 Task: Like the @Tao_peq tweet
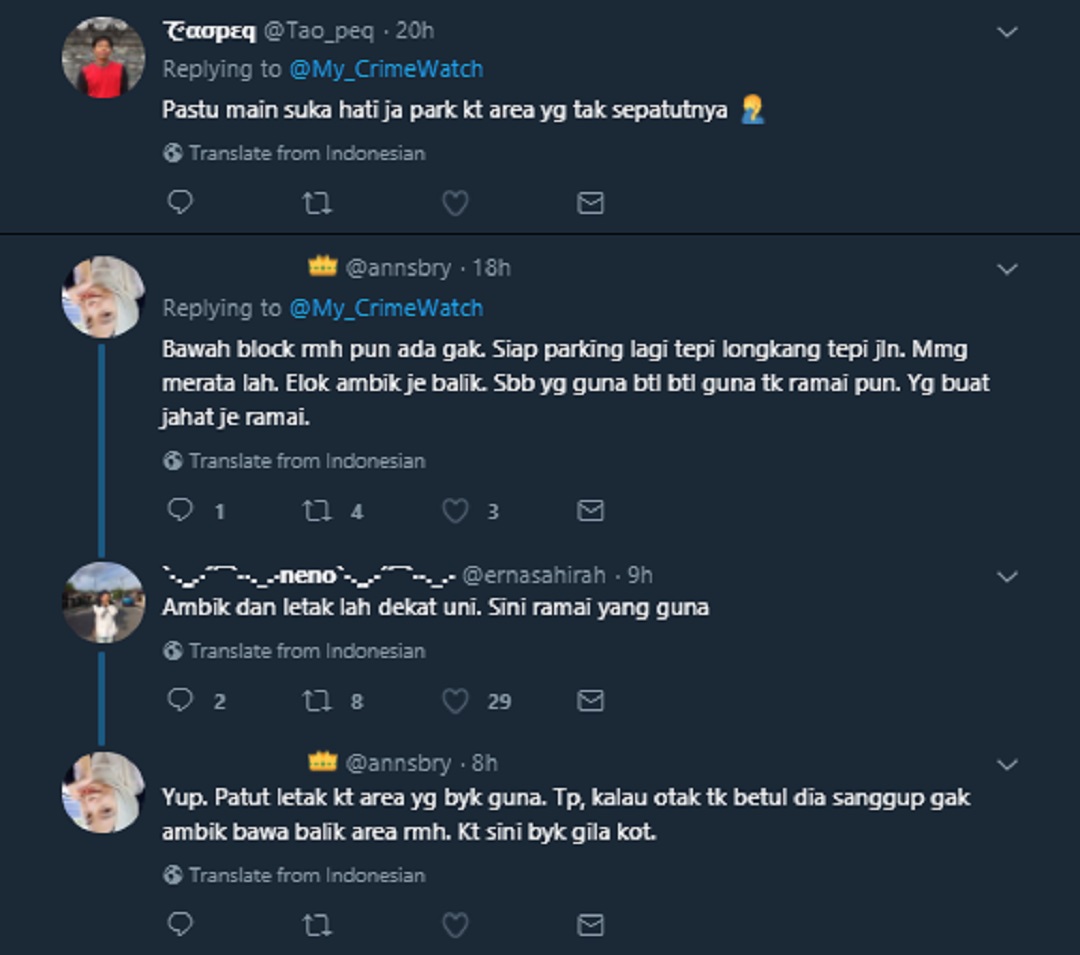click(455, 203)
